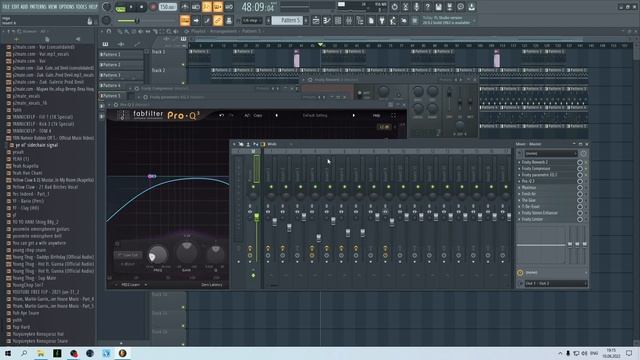This screenshot has height=360, width=640.
Task: Toggle auto scrolling arrow icon
Action: coord(196,20)
